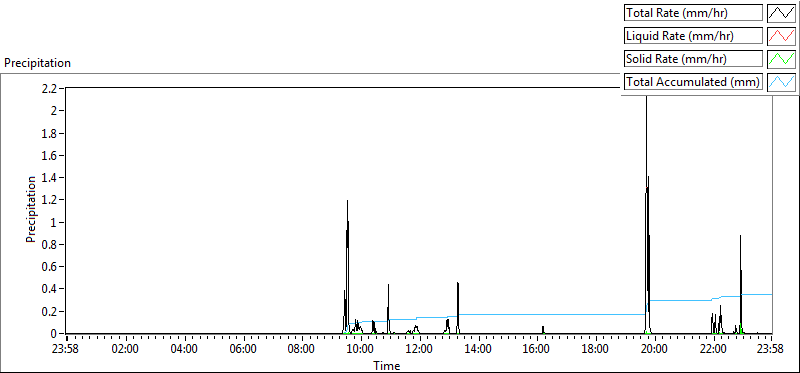Screen dimensions: 800x373
Task: Select the Solid Rate (mm/hr) legend label
Action: (693, 59)
